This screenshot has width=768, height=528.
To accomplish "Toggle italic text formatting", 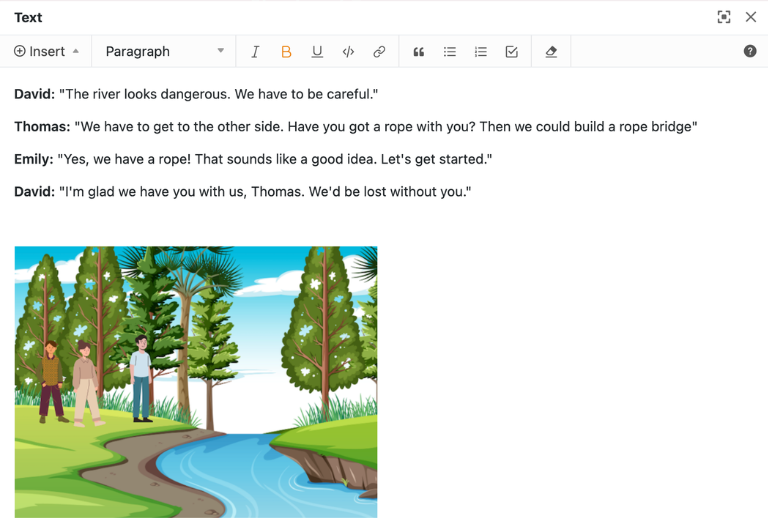I will click(255, 52).
